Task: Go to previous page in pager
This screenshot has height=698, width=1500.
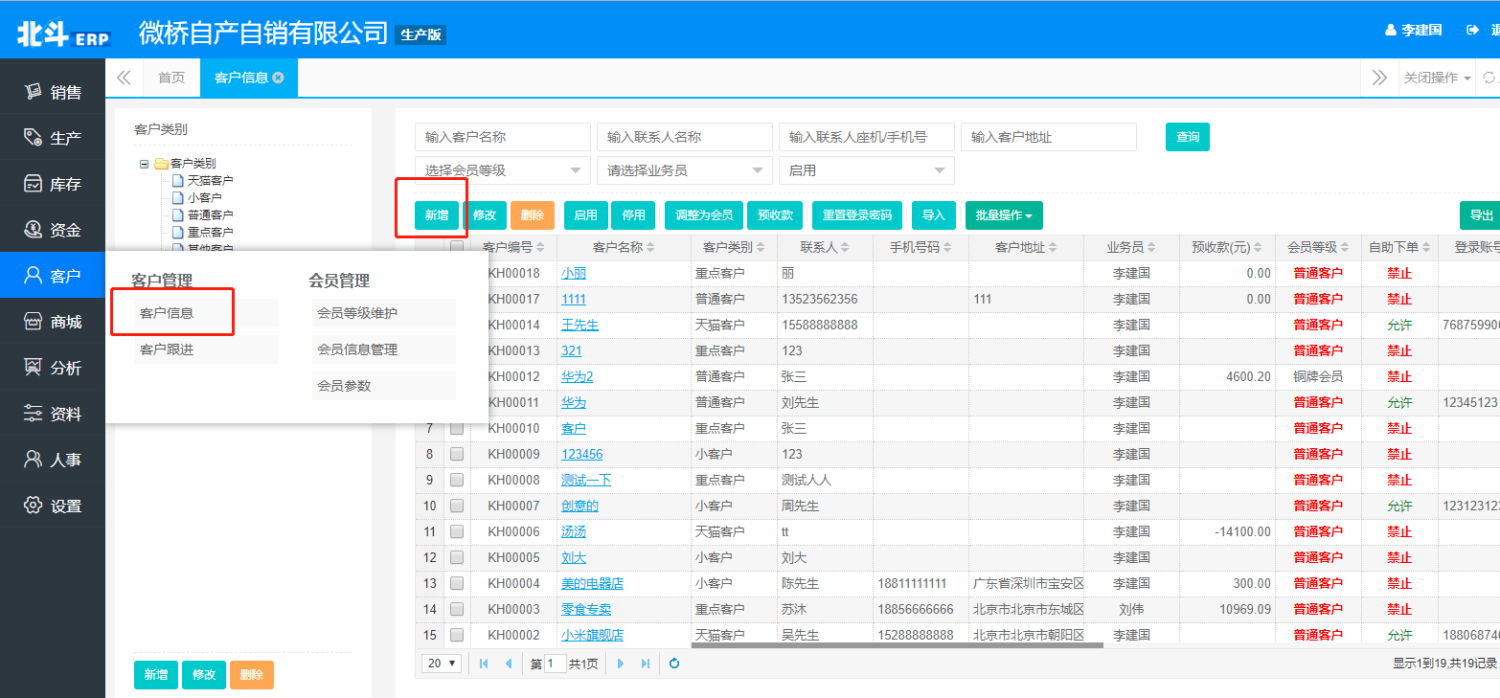Action: (x=508, y=663)
